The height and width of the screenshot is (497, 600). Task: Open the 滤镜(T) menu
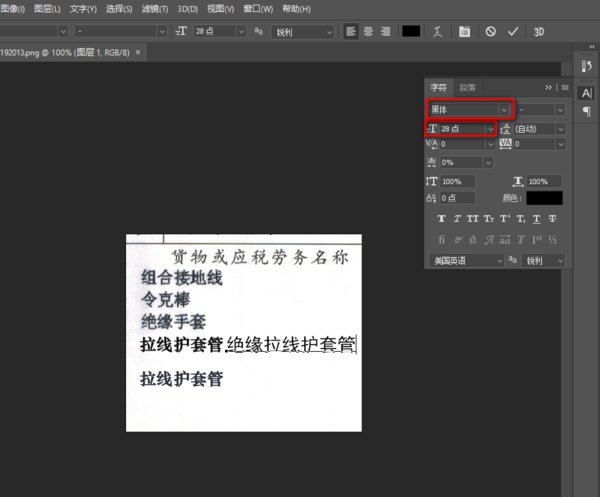click(155, 9)
